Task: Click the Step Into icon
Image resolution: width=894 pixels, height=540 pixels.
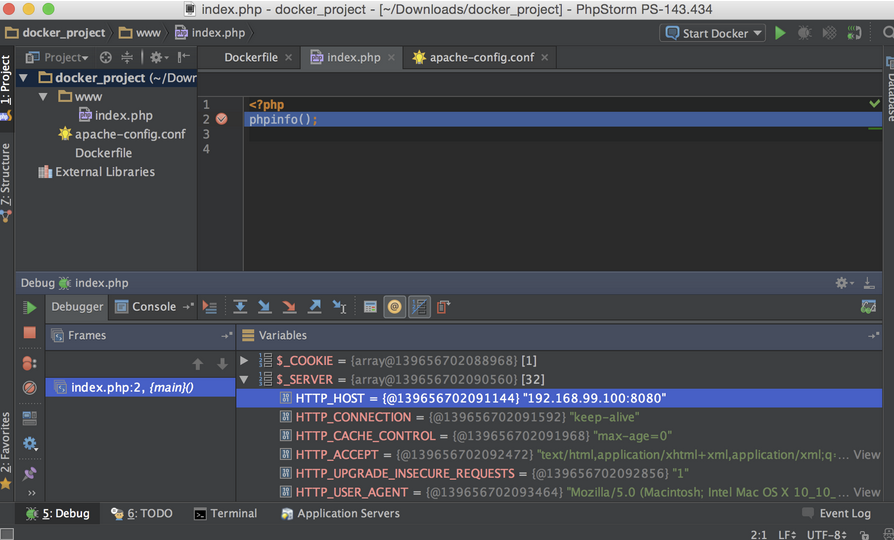Action: coord(265,308)
